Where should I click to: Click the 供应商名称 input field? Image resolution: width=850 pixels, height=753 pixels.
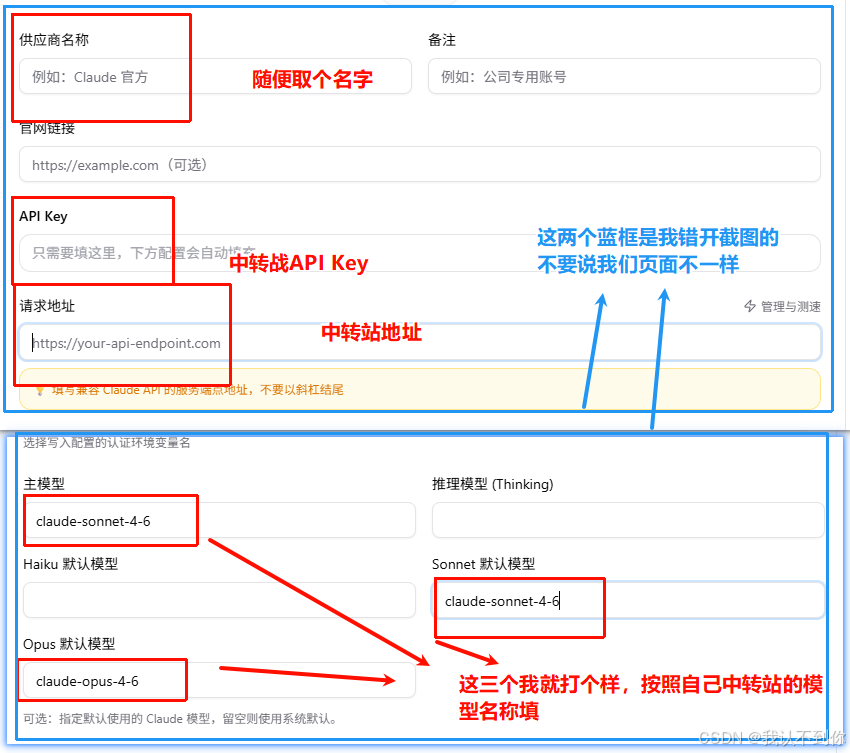pos(215,76)
